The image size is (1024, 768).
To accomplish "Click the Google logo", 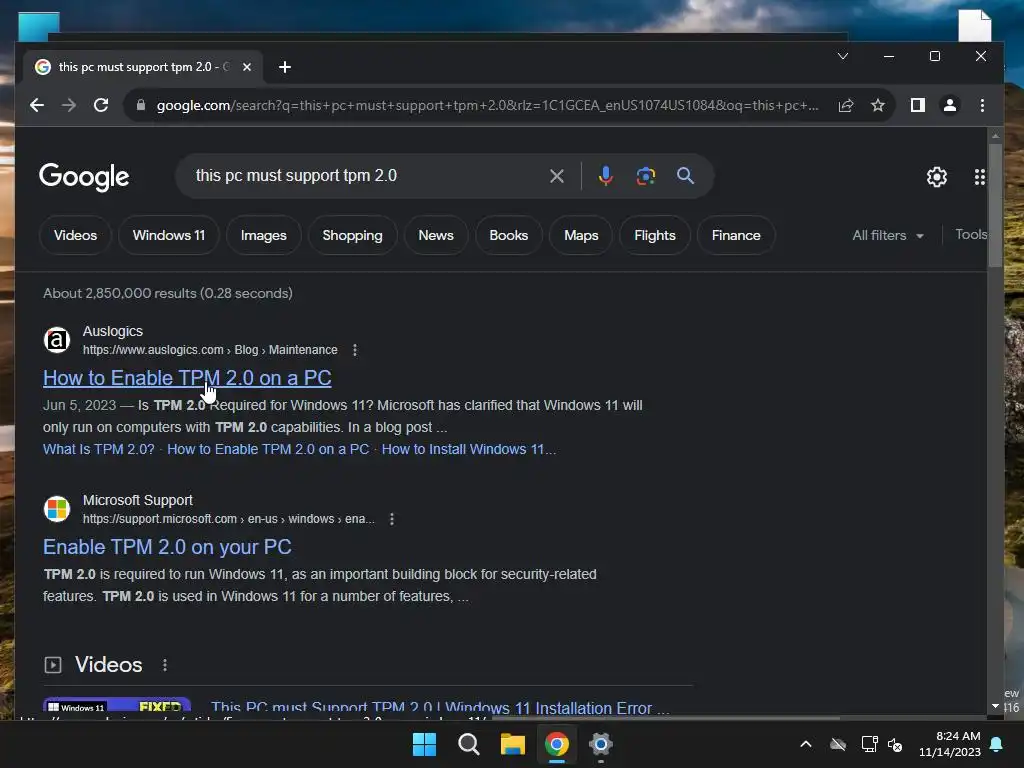I will [x=84, y=176].
